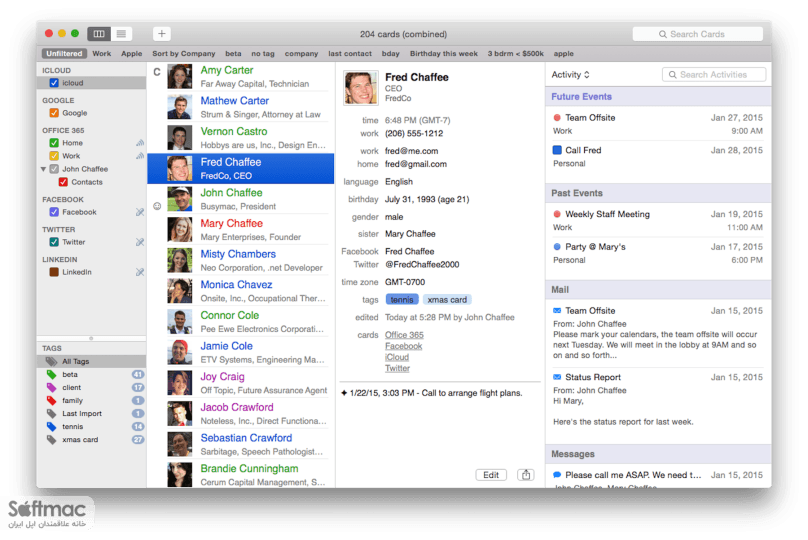This screenshot has width=808, height=540.
Task: Click blue dot of Party @ Mary's event
Action: (557, 247)
